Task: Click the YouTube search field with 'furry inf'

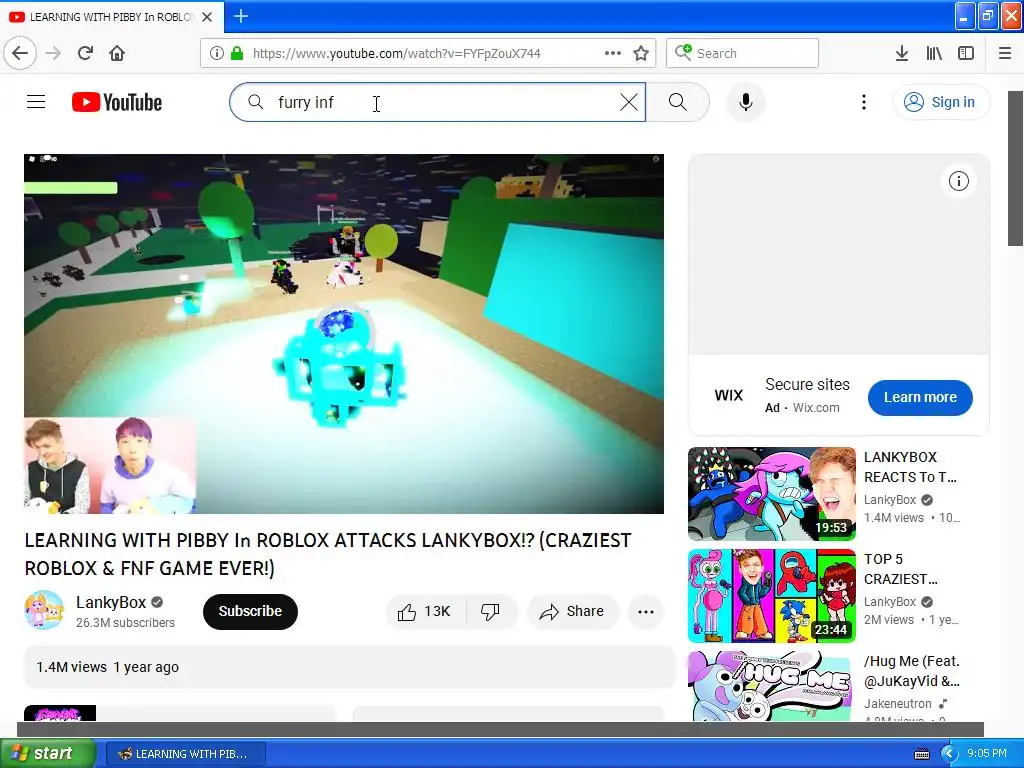Action: point(438,102)
